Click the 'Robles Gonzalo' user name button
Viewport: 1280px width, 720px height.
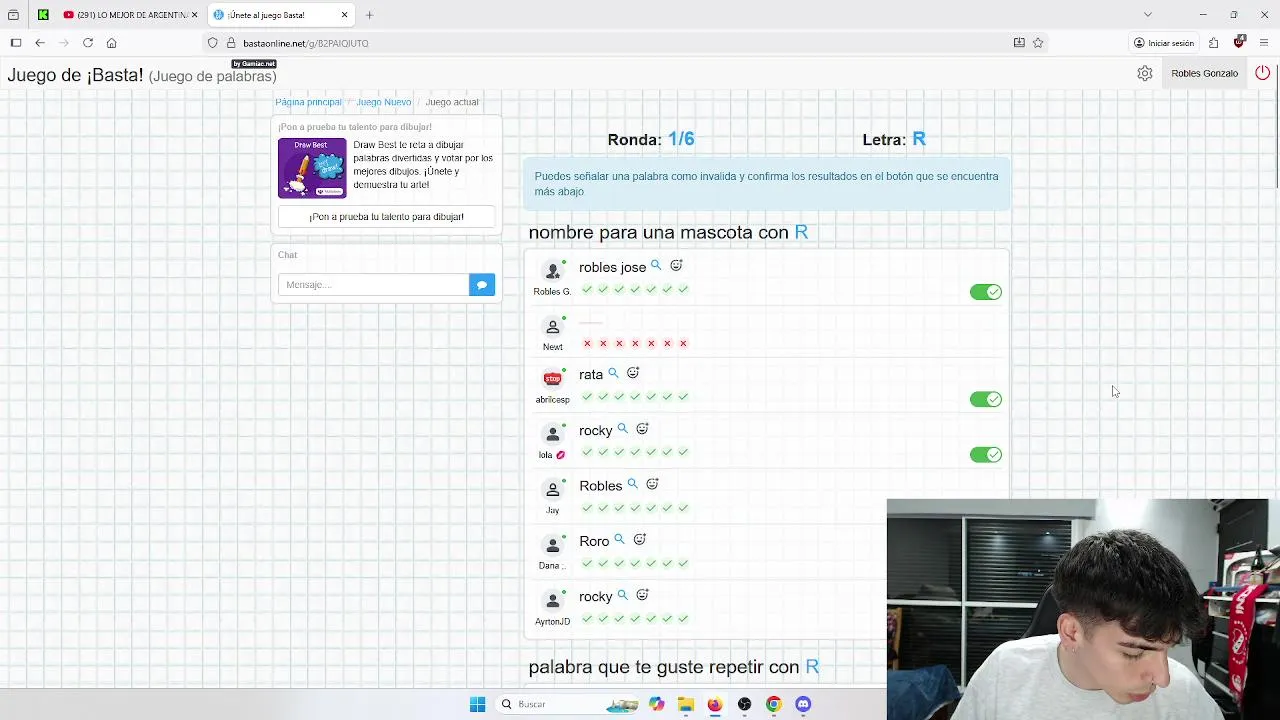[x=1204, y=73]
